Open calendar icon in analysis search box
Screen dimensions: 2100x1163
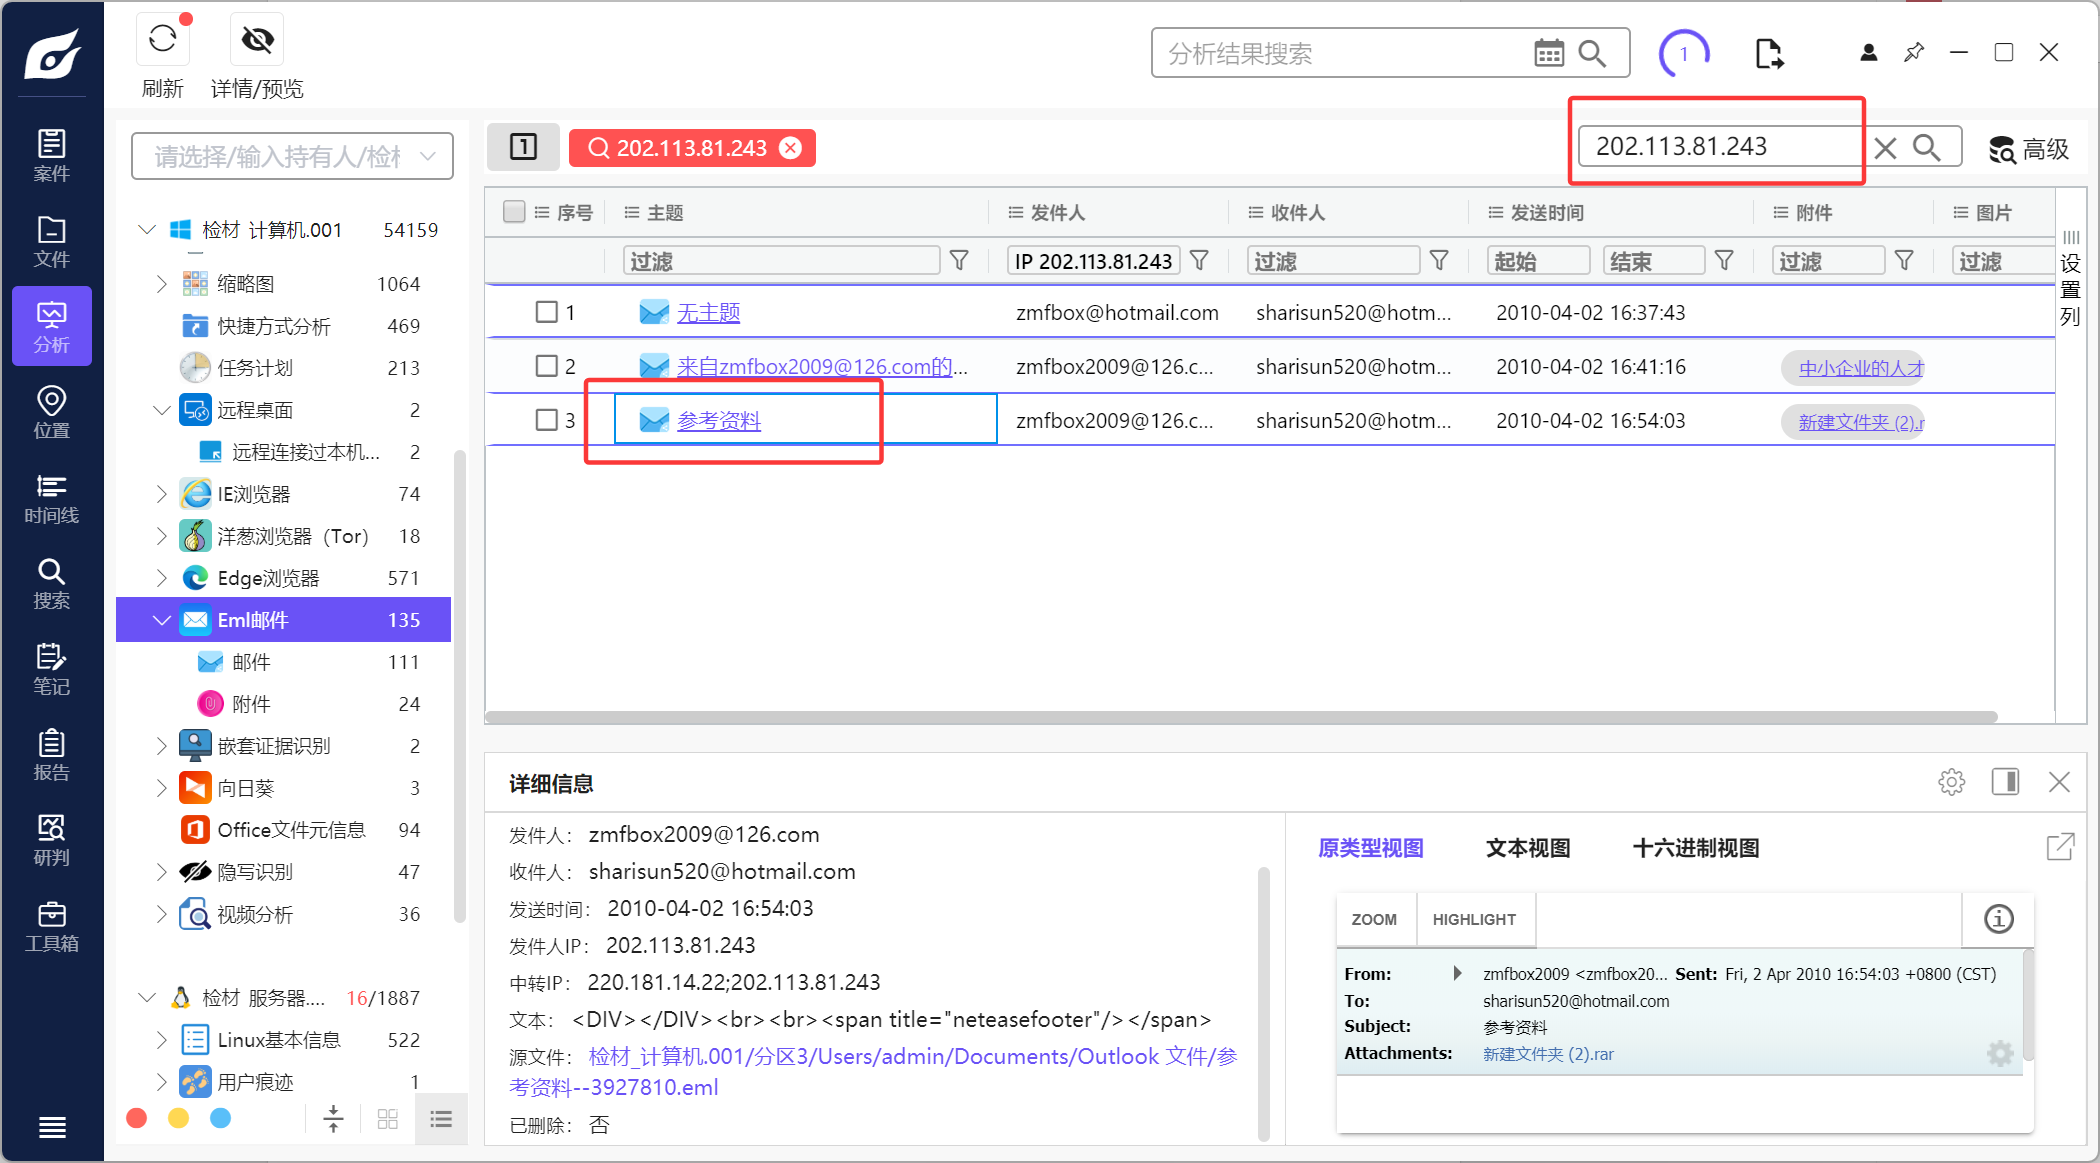coord(1548,53)
